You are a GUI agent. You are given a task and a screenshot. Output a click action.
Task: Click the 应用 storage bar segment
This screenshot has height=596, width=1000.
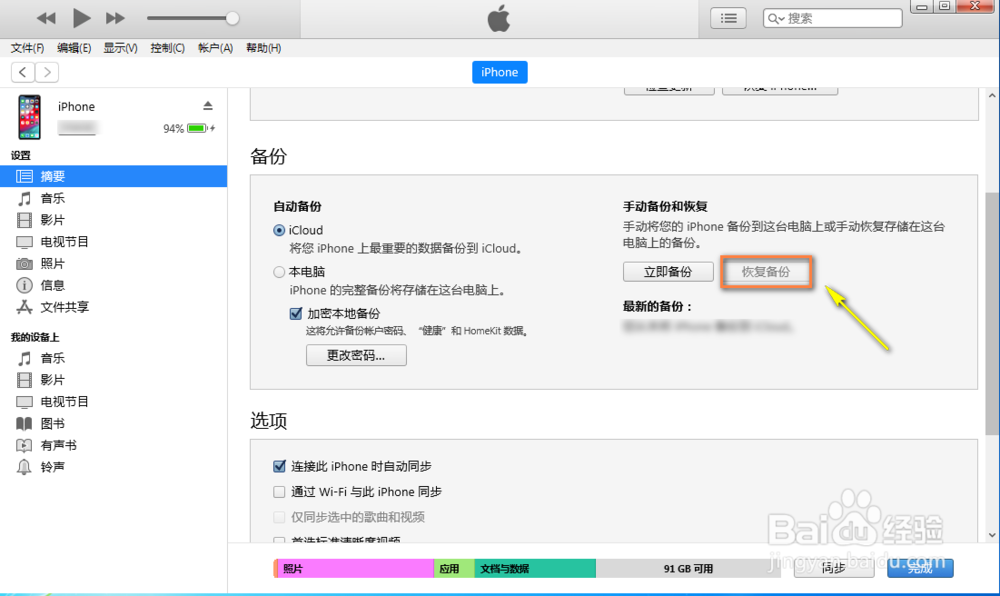454,569
